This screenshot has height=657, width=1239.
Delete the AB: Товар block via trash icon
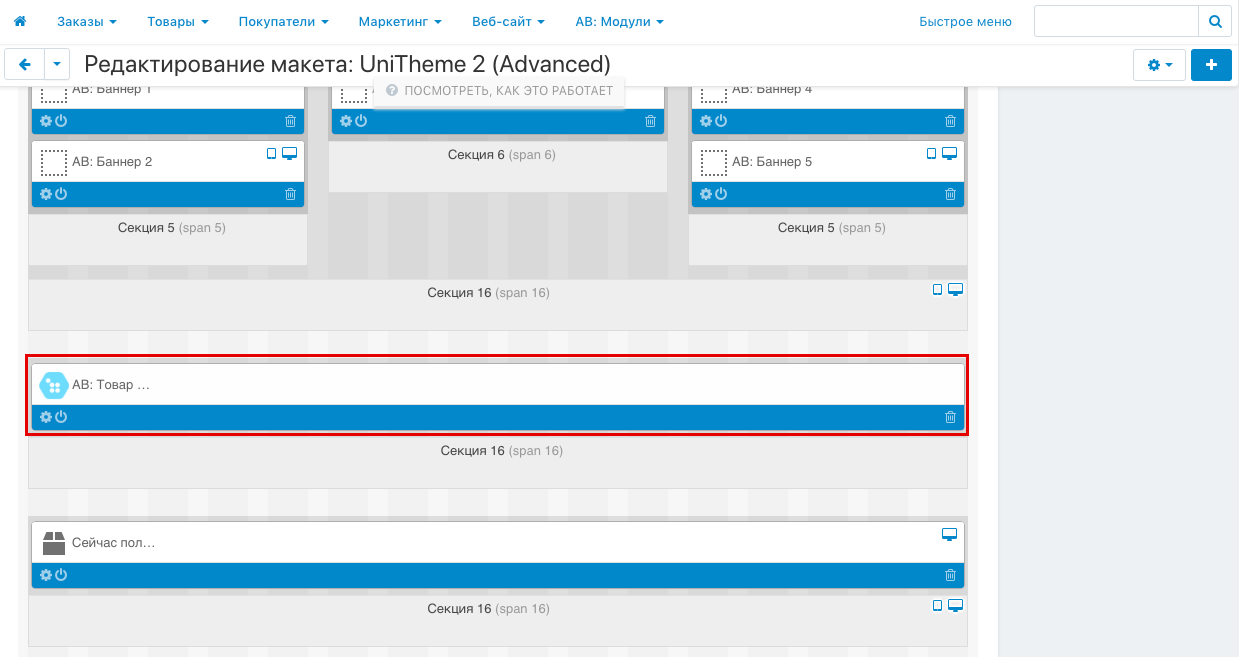(x=950, y=417)
